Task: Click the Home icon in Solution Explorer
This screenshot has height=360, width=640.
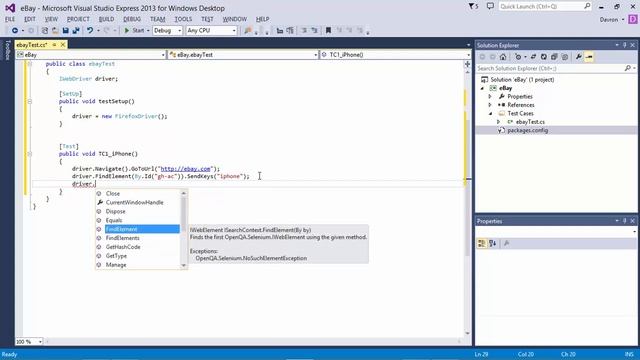Action: click(x=503, y=57)
